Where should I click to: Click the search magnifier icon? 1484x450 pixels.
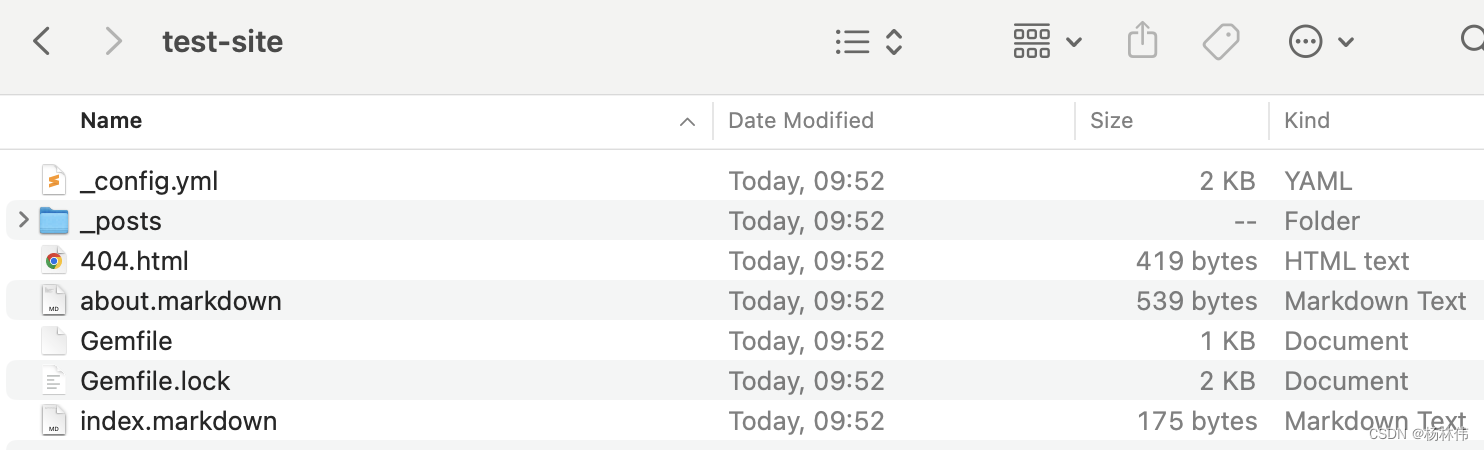[x=1472, y=40]
